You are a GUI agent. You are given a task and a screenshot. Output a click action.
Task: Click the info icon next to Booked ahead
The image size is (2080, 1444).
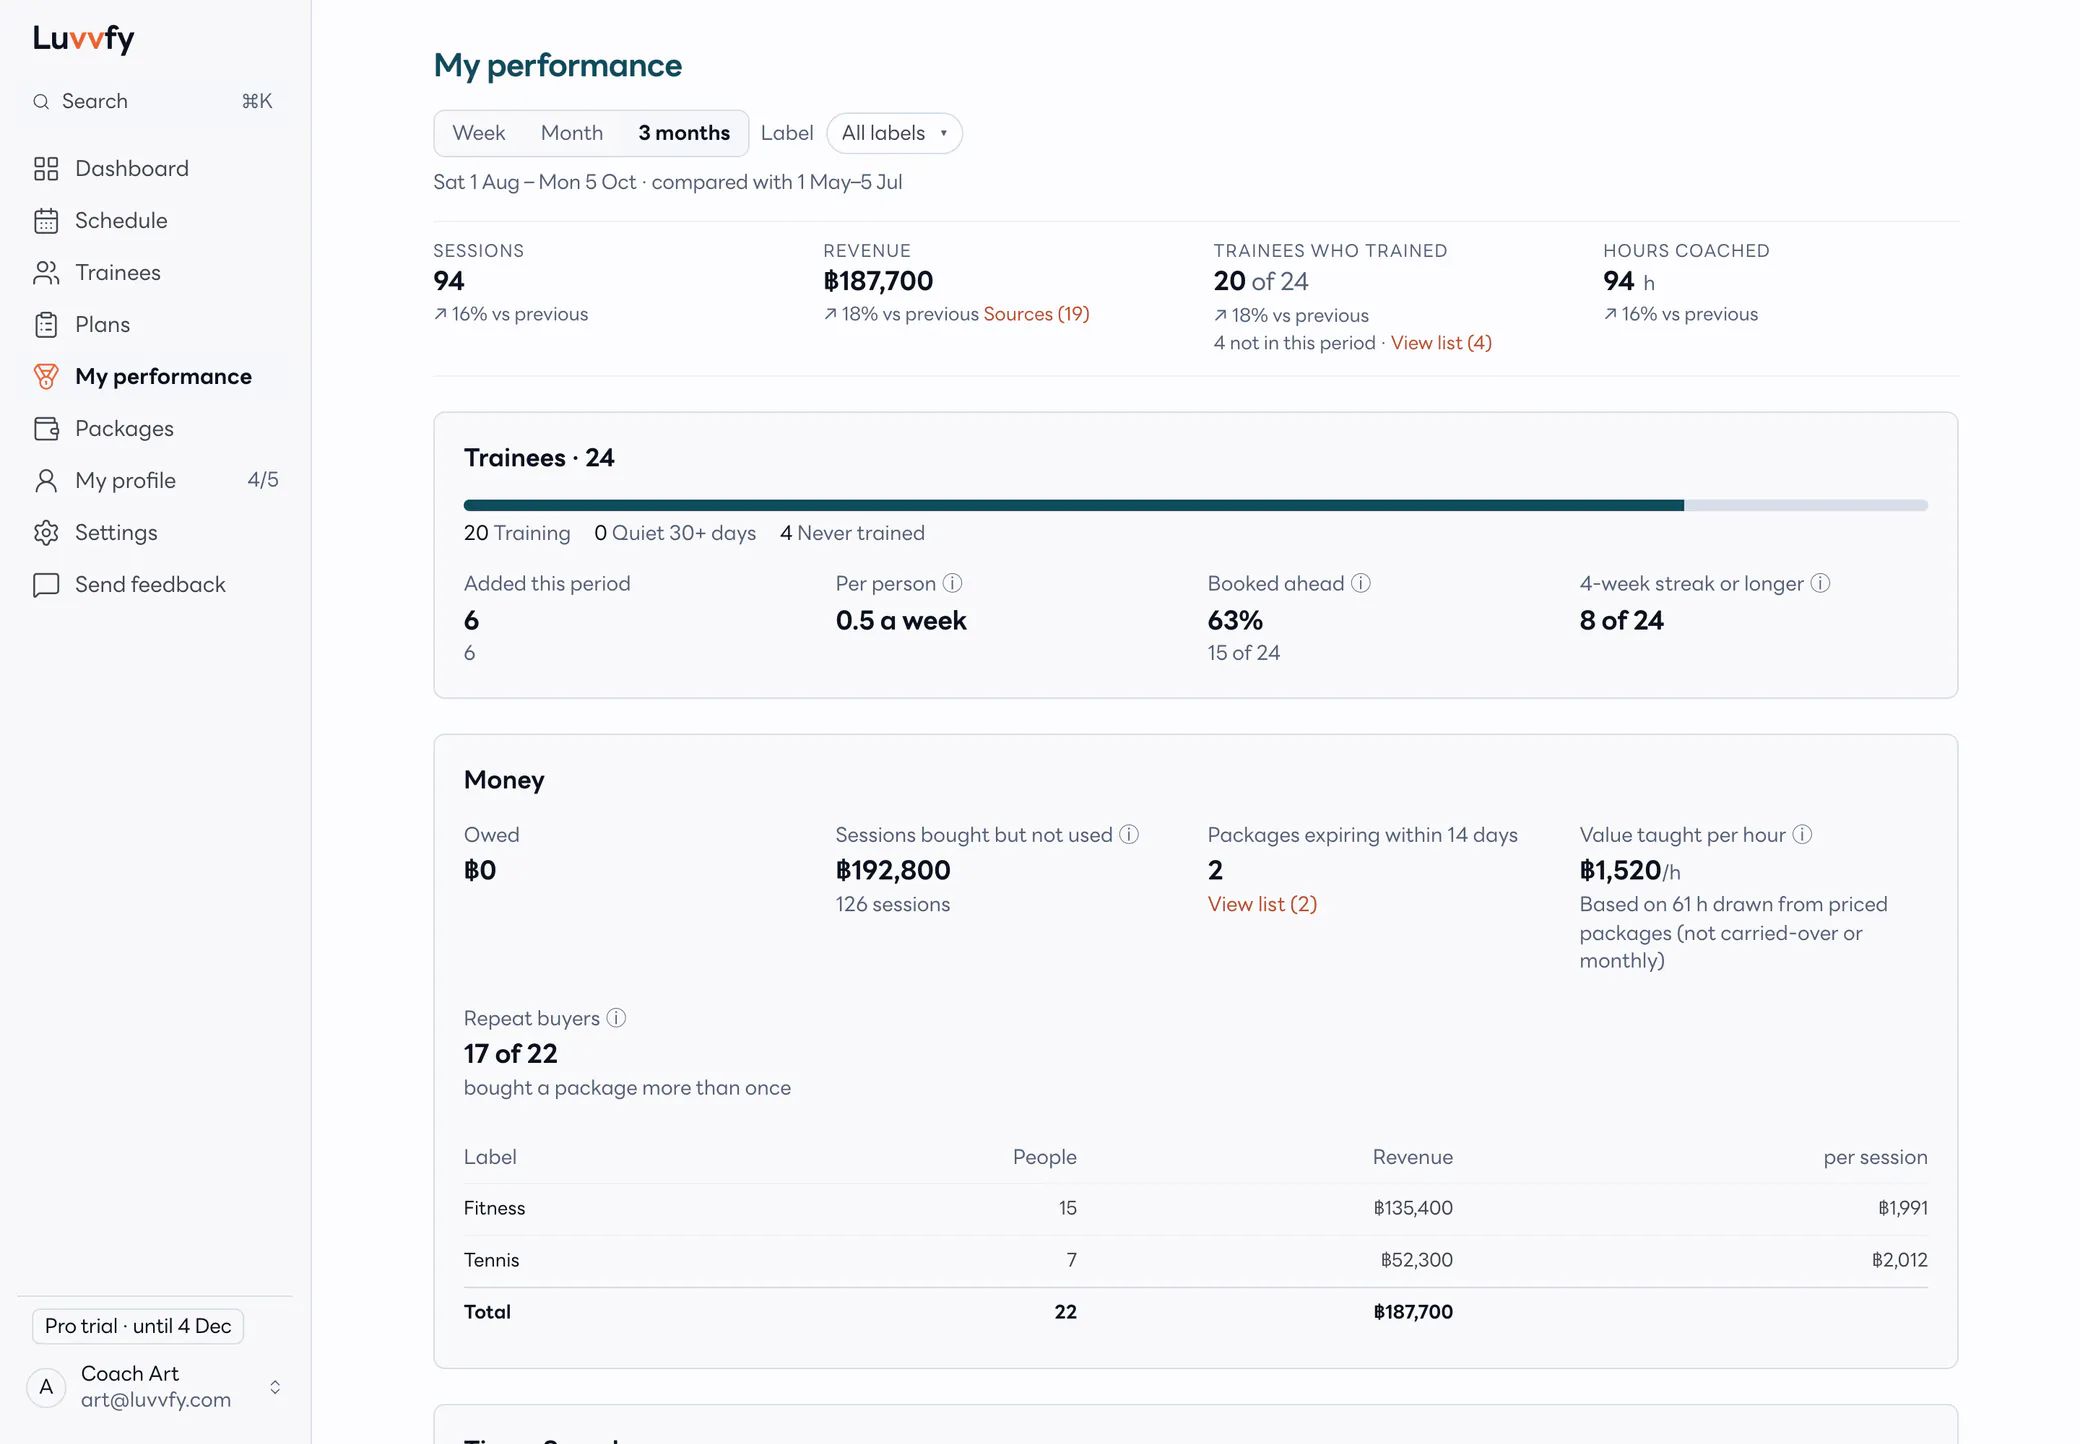click(1361, 583)
